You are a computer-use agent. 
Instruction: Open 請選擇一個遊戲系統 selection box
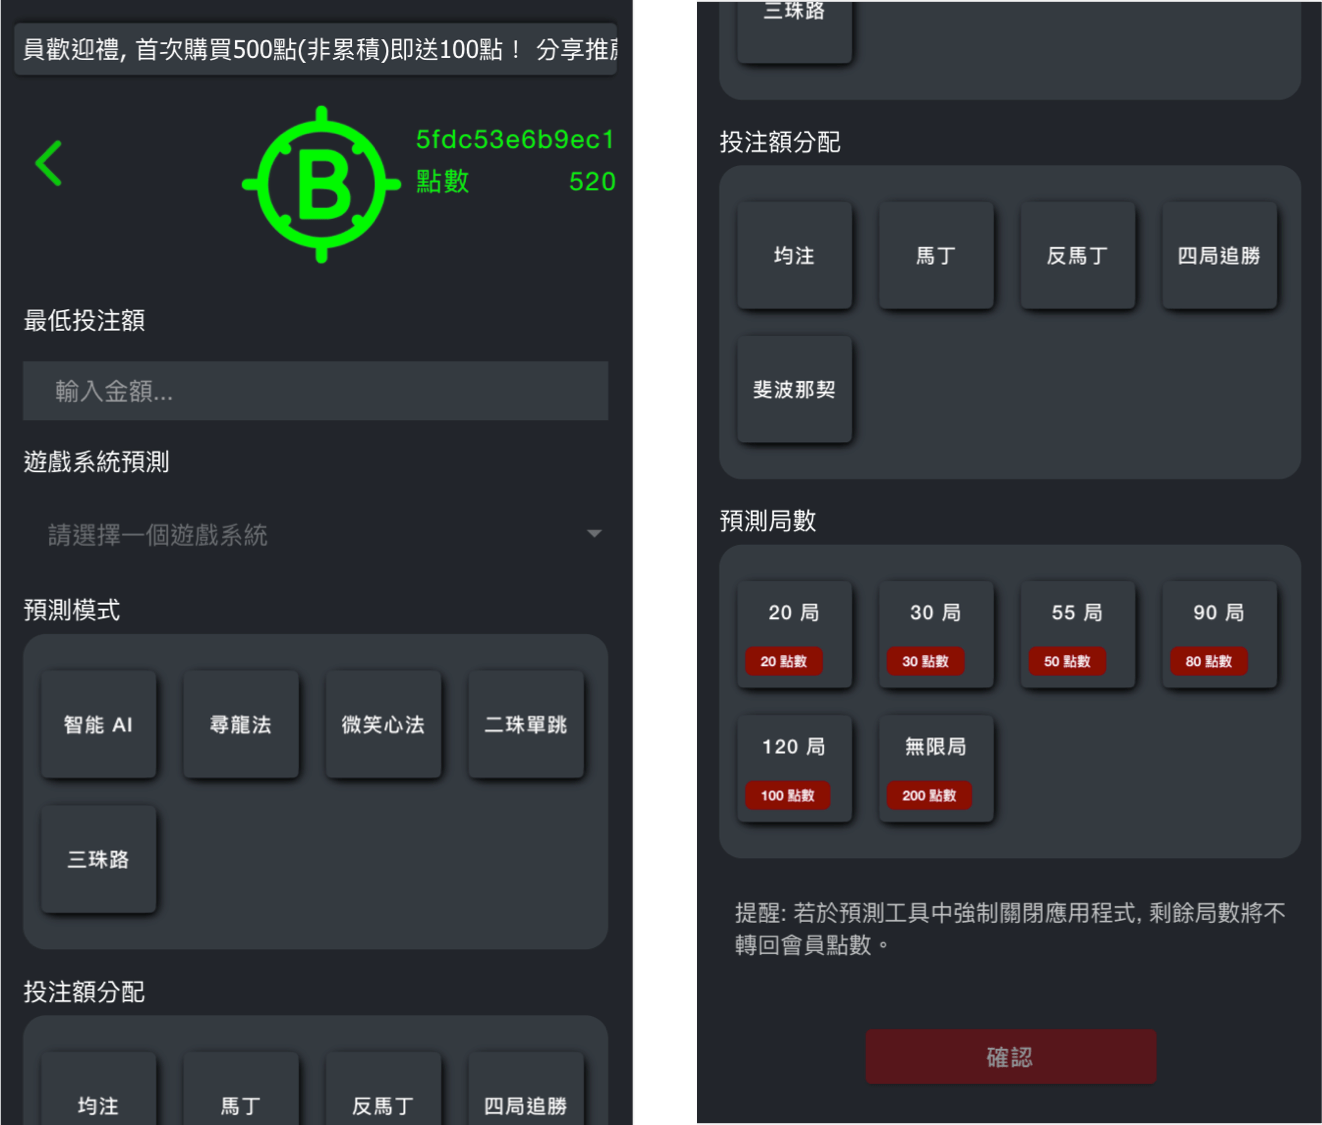[x=315, y=535]
